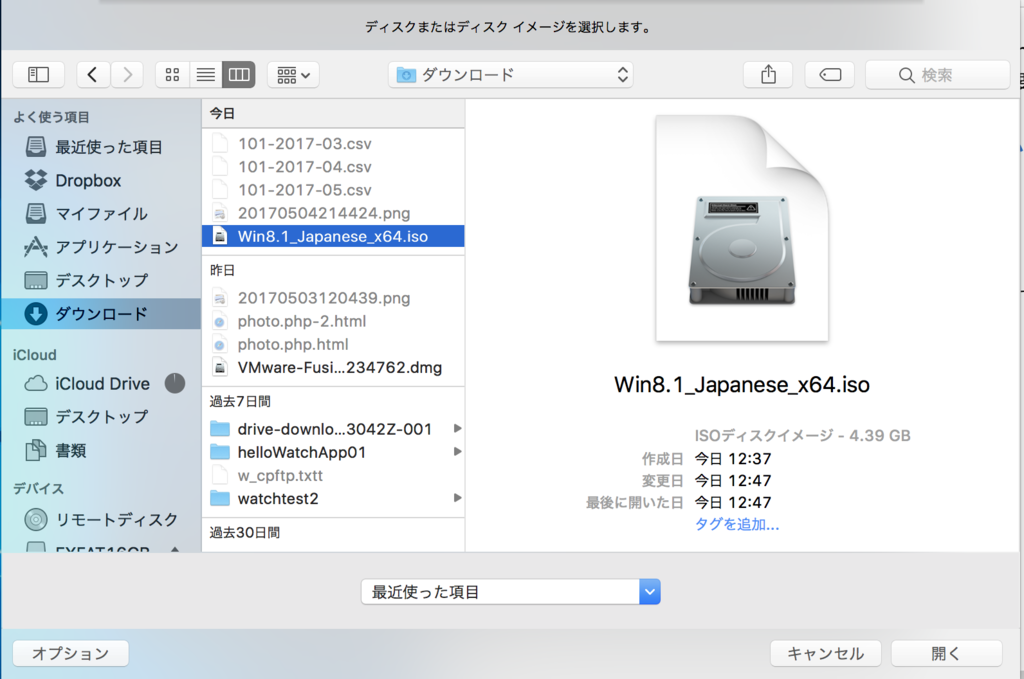Open Dropbox in the sidebar
This screenshot has height=679, width=1024.
101,180
